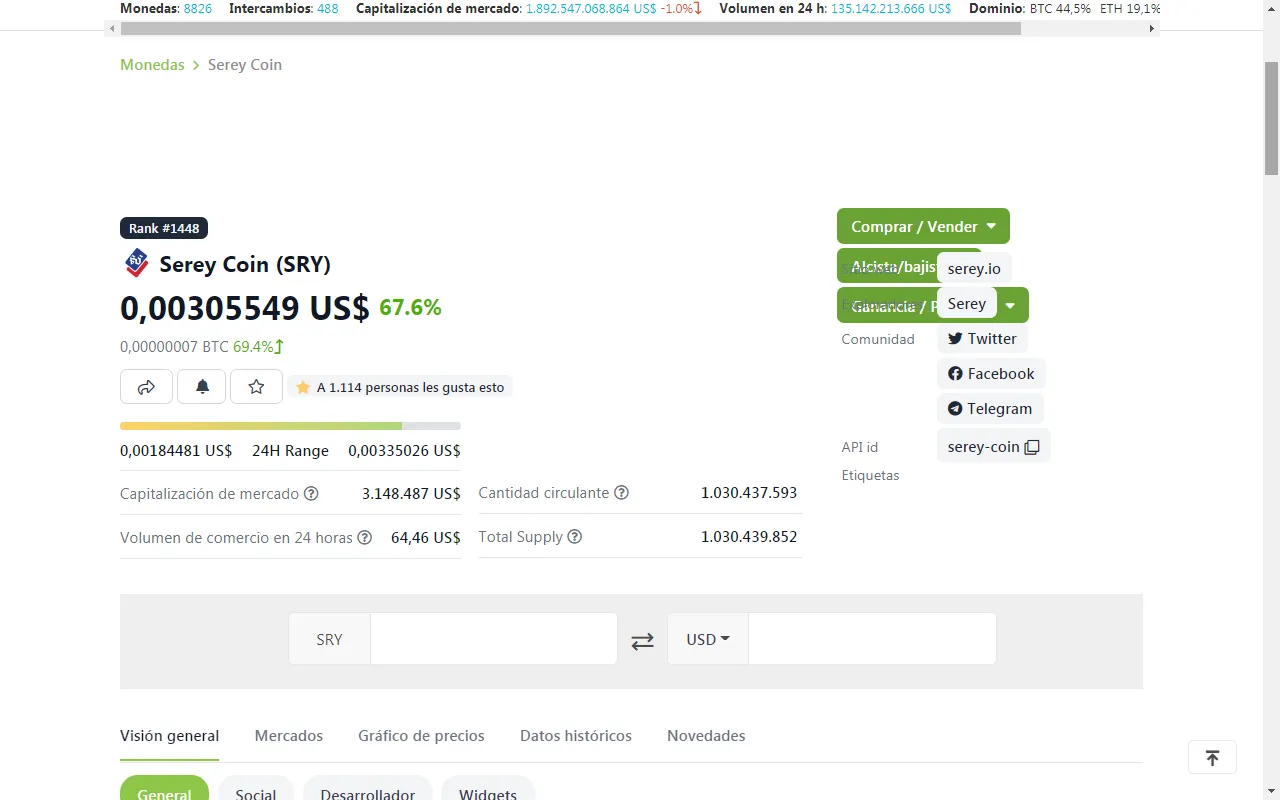Image resolution: width=1280 pixels, height=800 pixels.
Task: Select the Social sub-tab pill
Action: (x=256, y=789)
